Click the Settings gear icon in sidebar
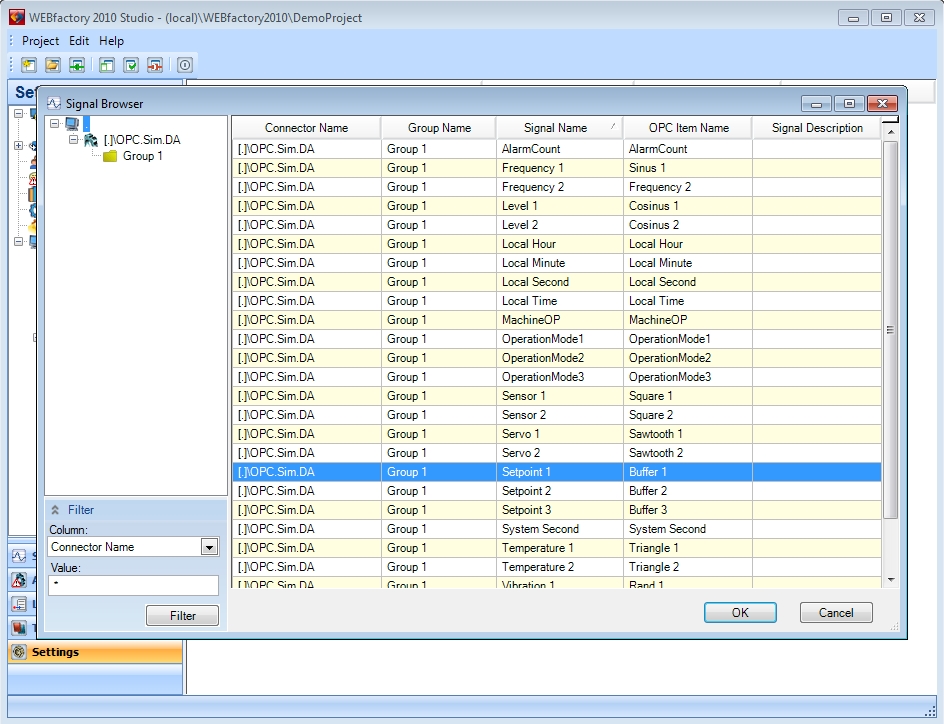944x724 pixels. tap(19, 652)
